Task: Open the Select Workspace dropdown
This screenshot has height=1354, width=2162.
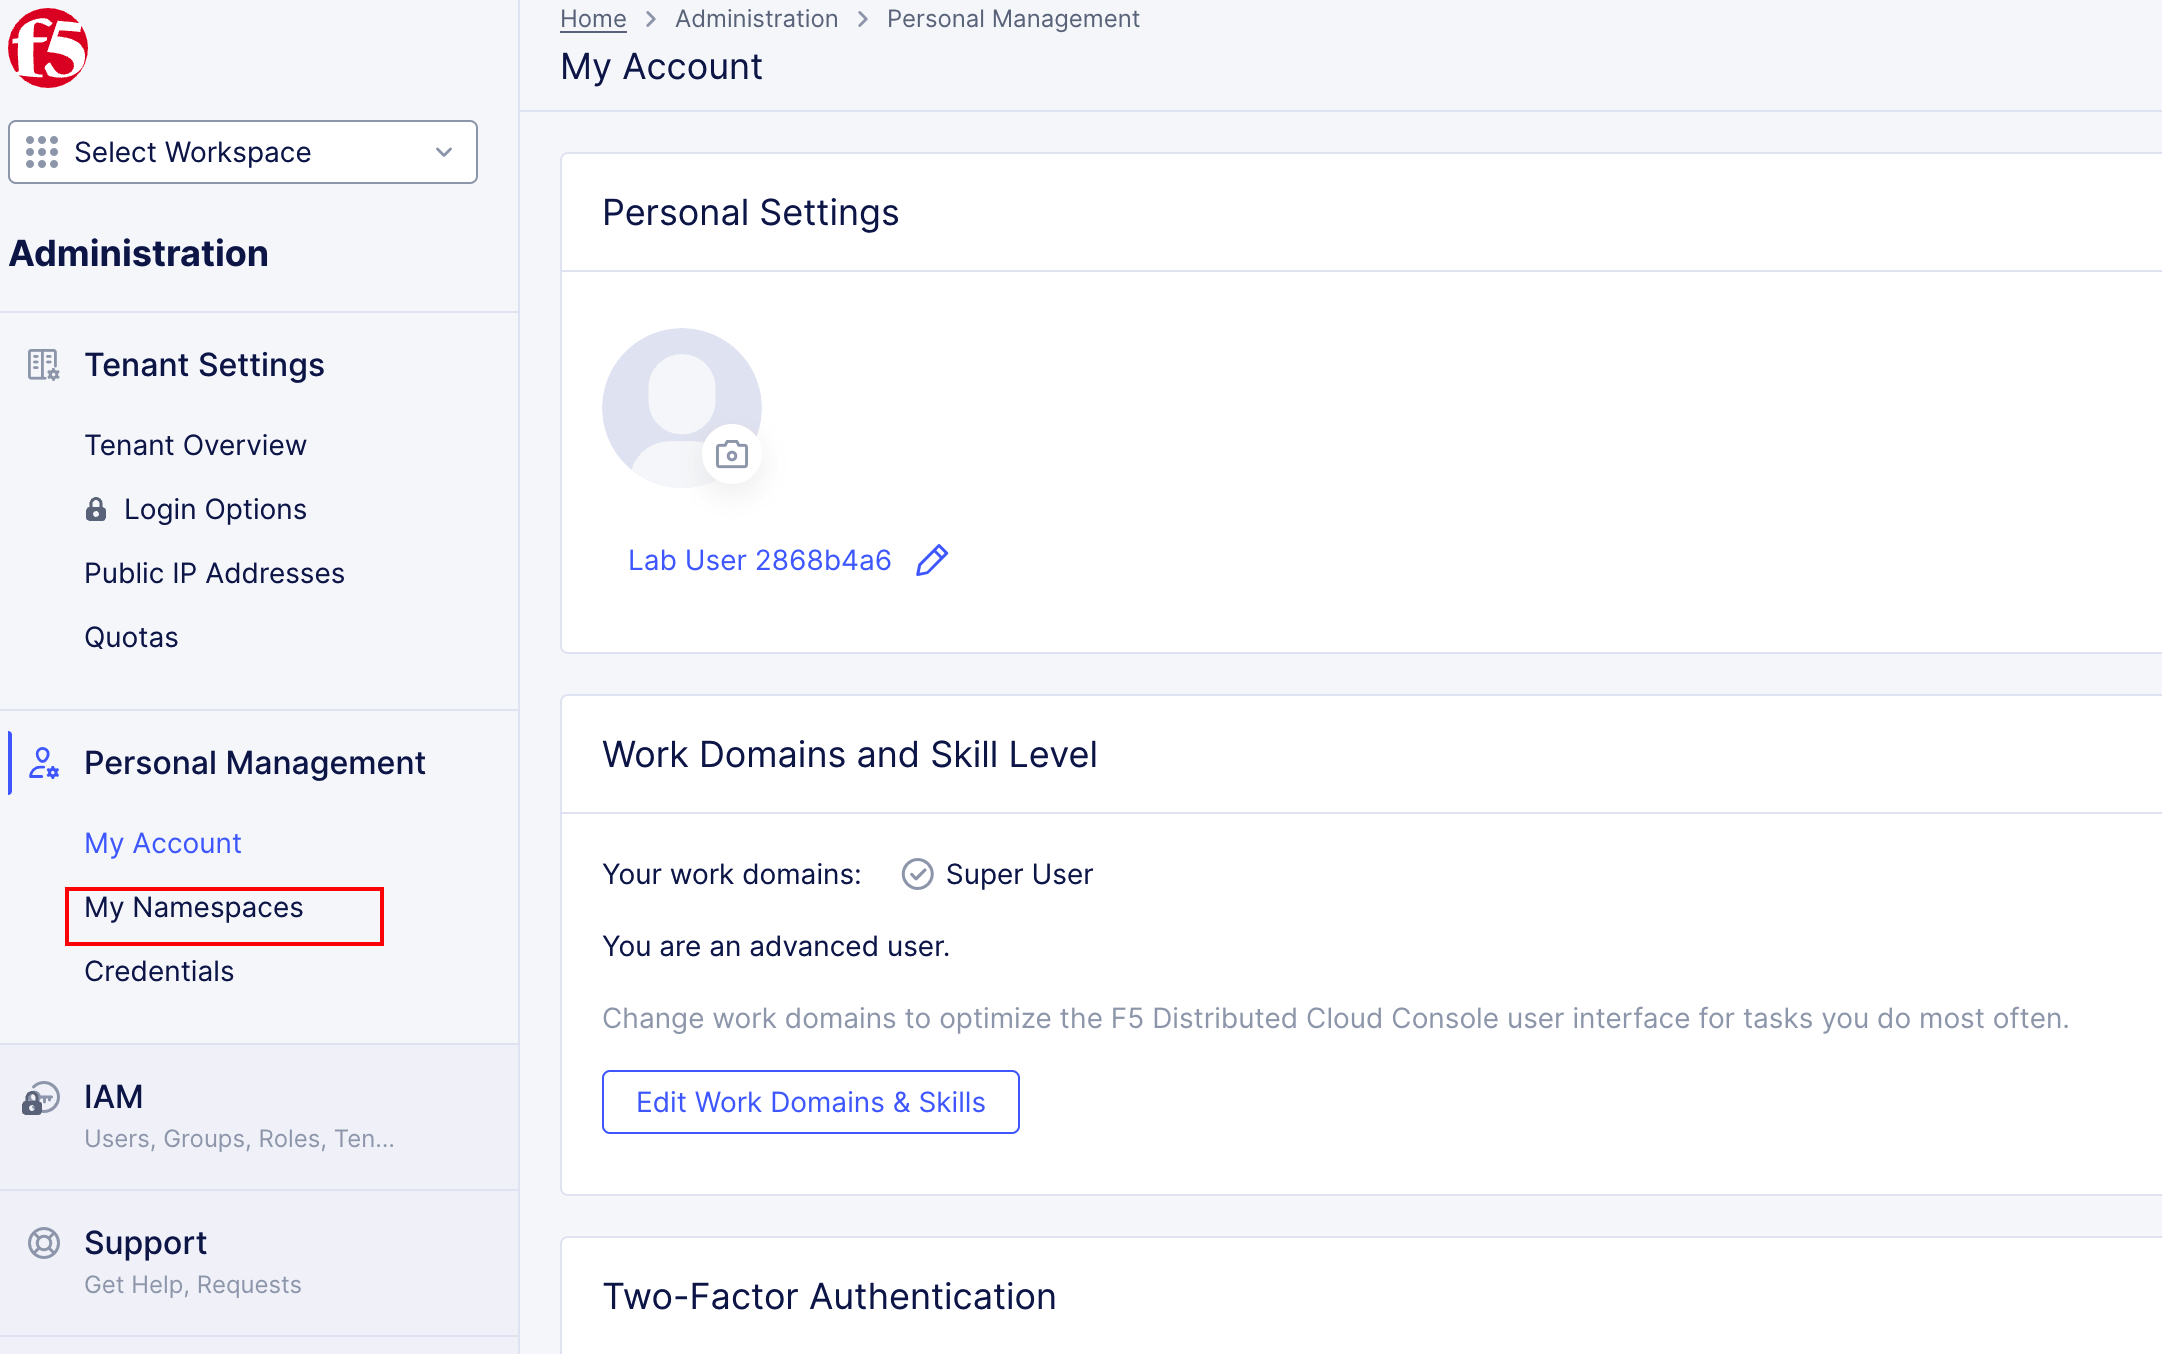Action: (x=243, y=152)
